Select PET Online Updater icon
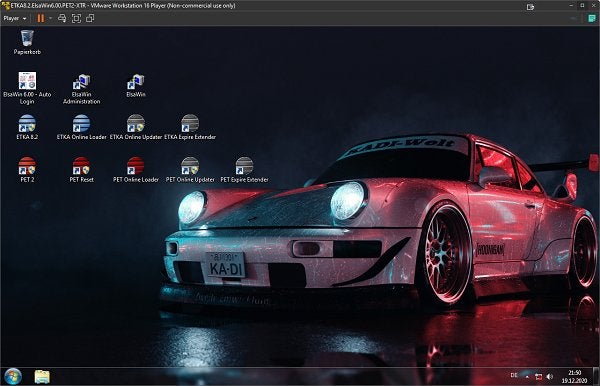This screenshot has width=600, height=386. point(190,169)
